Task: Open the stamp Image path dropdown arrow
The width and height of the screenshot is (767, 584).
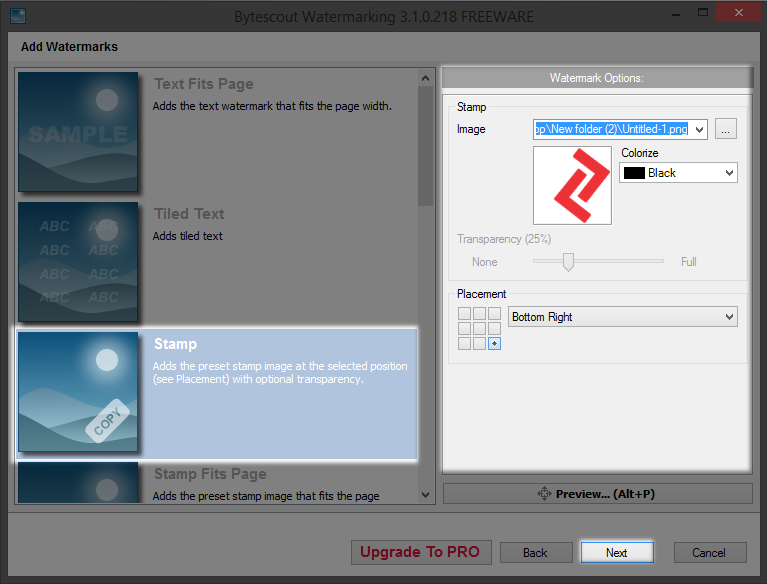Action: [x=698, y=129]
